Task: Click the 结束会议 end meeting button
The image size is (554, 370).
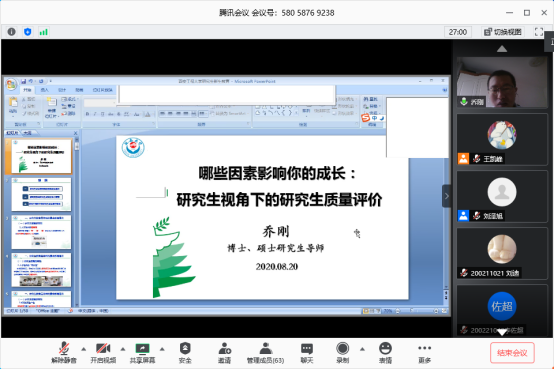Action: click(512, 353)
